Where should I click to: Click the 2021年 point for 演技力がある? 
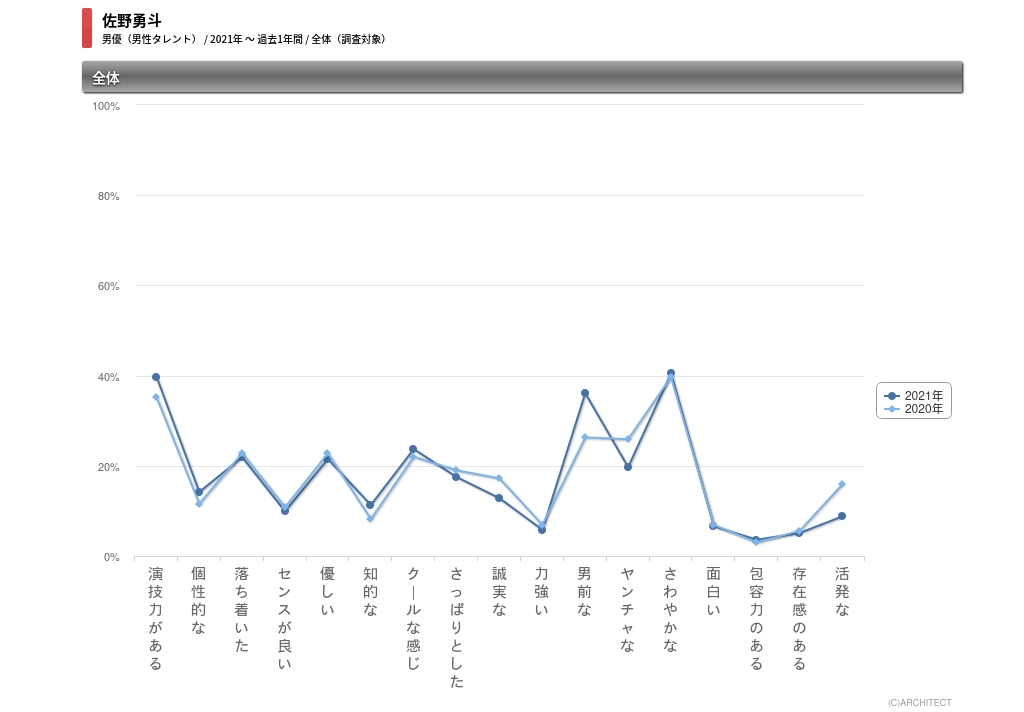[x=156, y=377]
